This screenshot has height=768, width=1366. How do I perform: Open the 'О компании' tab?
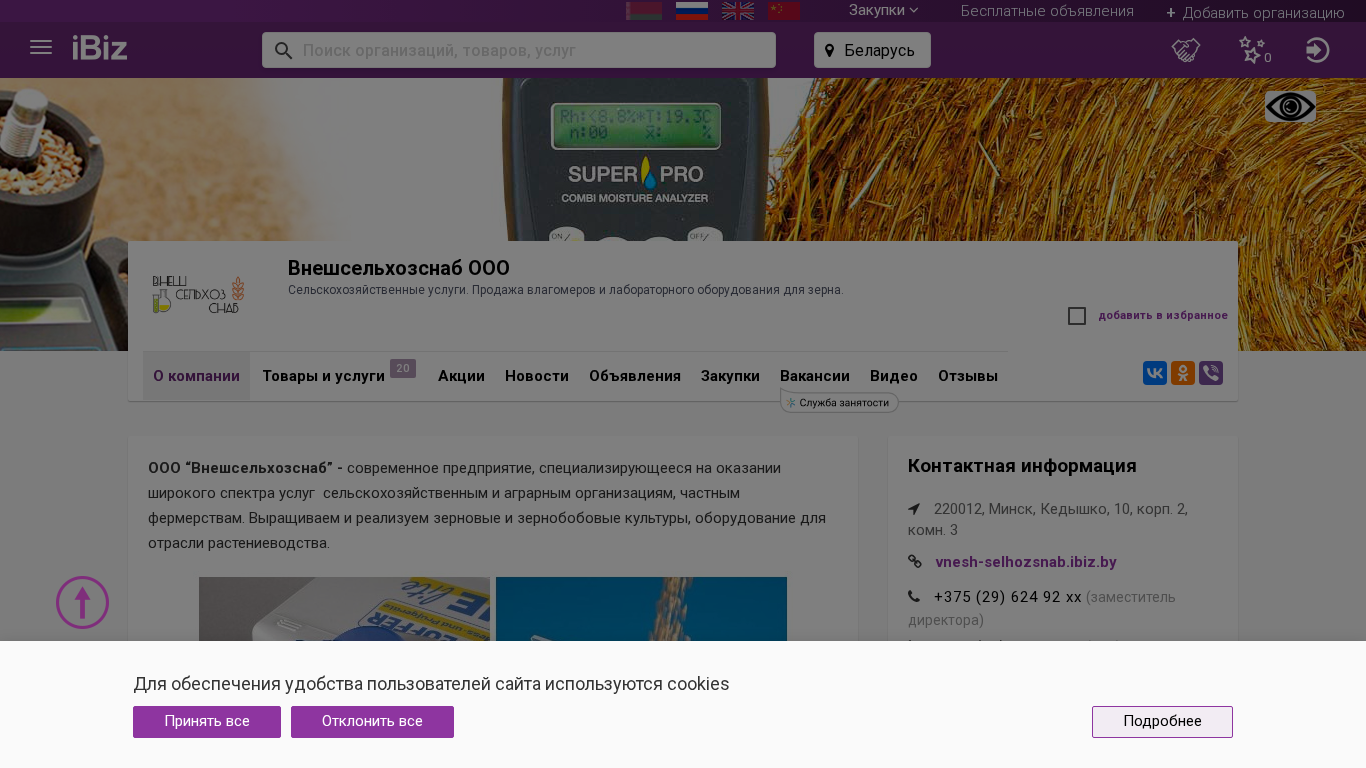(x=196, y=376)
